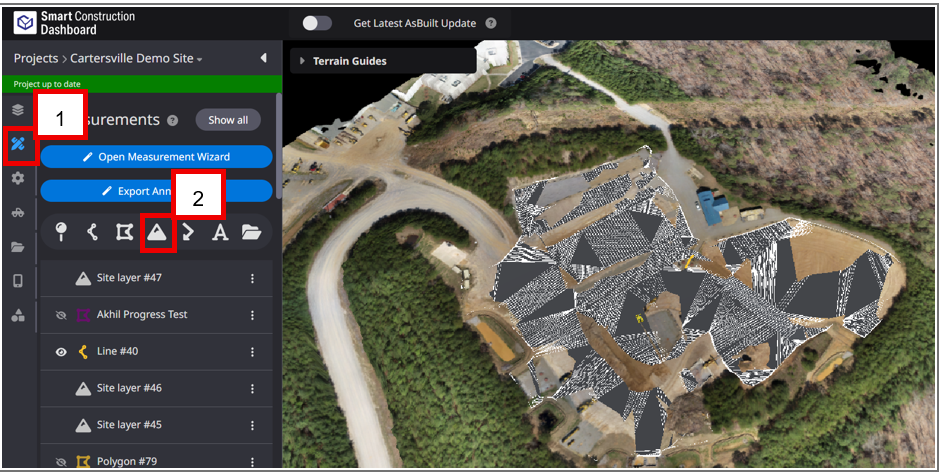The width and height of the screenshot is (941, 475).
Task: Open options menu for Line #40
Action: pyautogui.click(x=252, y=352)
